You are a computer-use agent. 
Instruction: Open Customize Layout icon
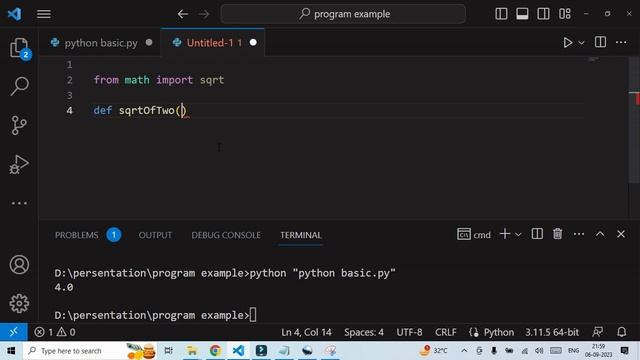(x=565, y=13)
